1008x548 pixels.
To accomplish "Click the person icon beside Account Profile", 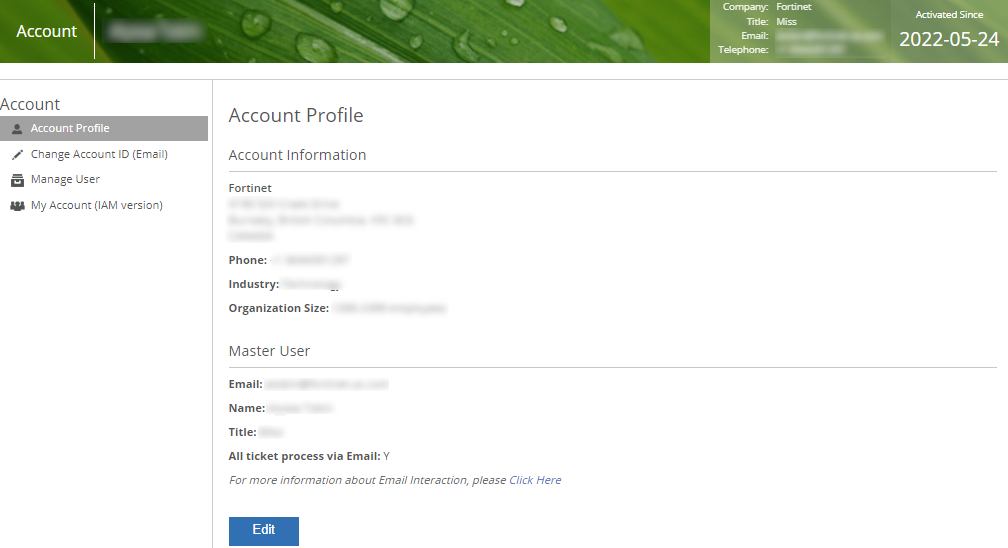I will coord(17,129).
